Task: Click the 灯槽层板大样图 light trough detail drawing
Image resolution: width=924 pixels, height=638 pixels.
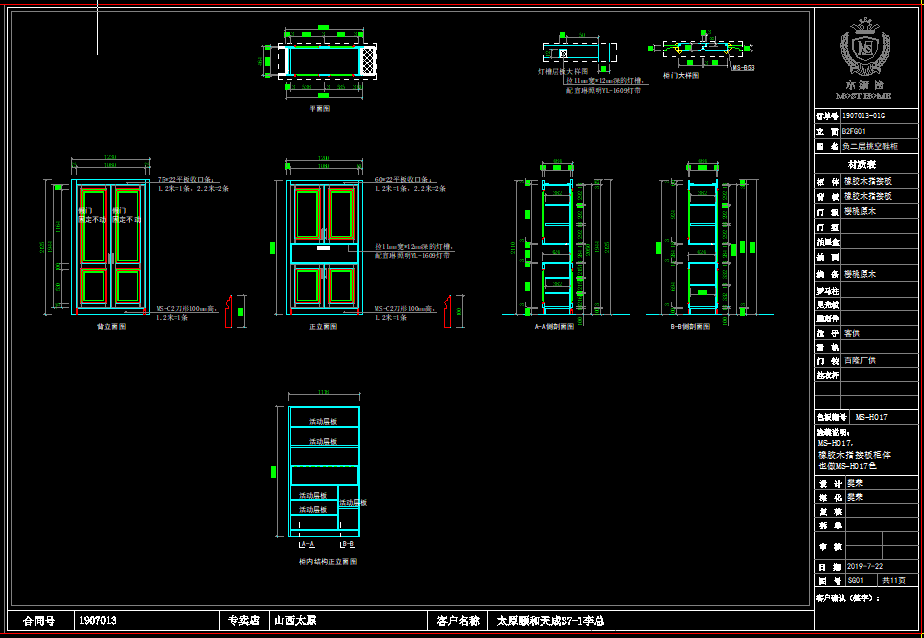Action: [570, 54]
